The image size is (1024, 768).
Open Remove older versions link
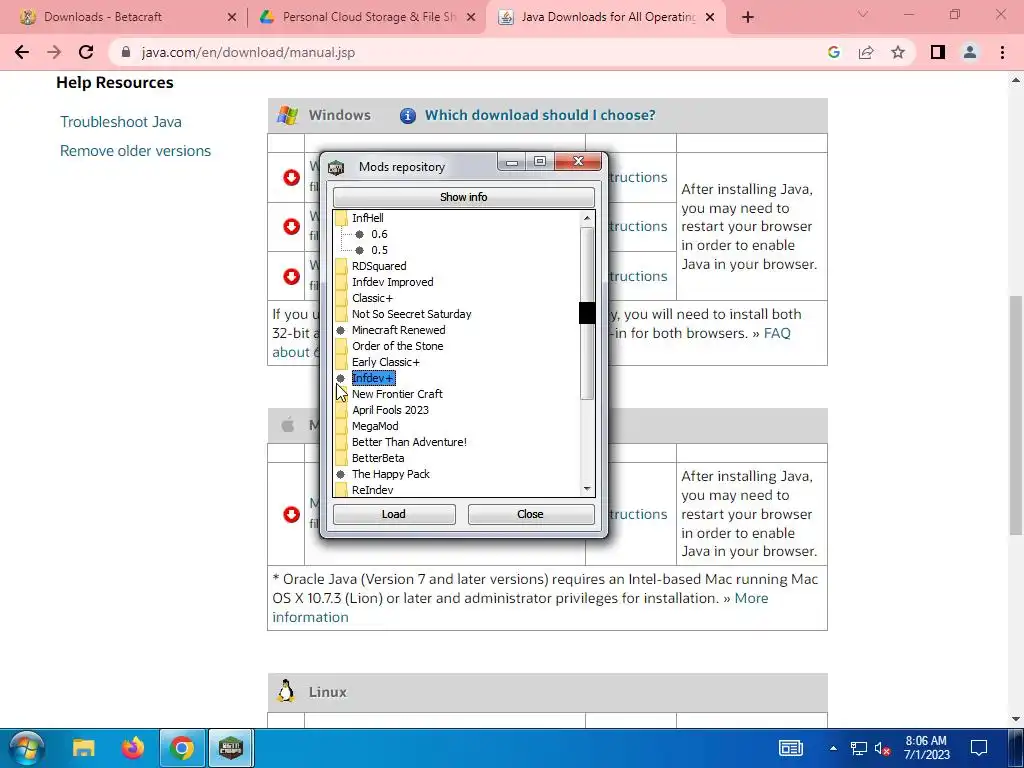click(x=135, y=151)
